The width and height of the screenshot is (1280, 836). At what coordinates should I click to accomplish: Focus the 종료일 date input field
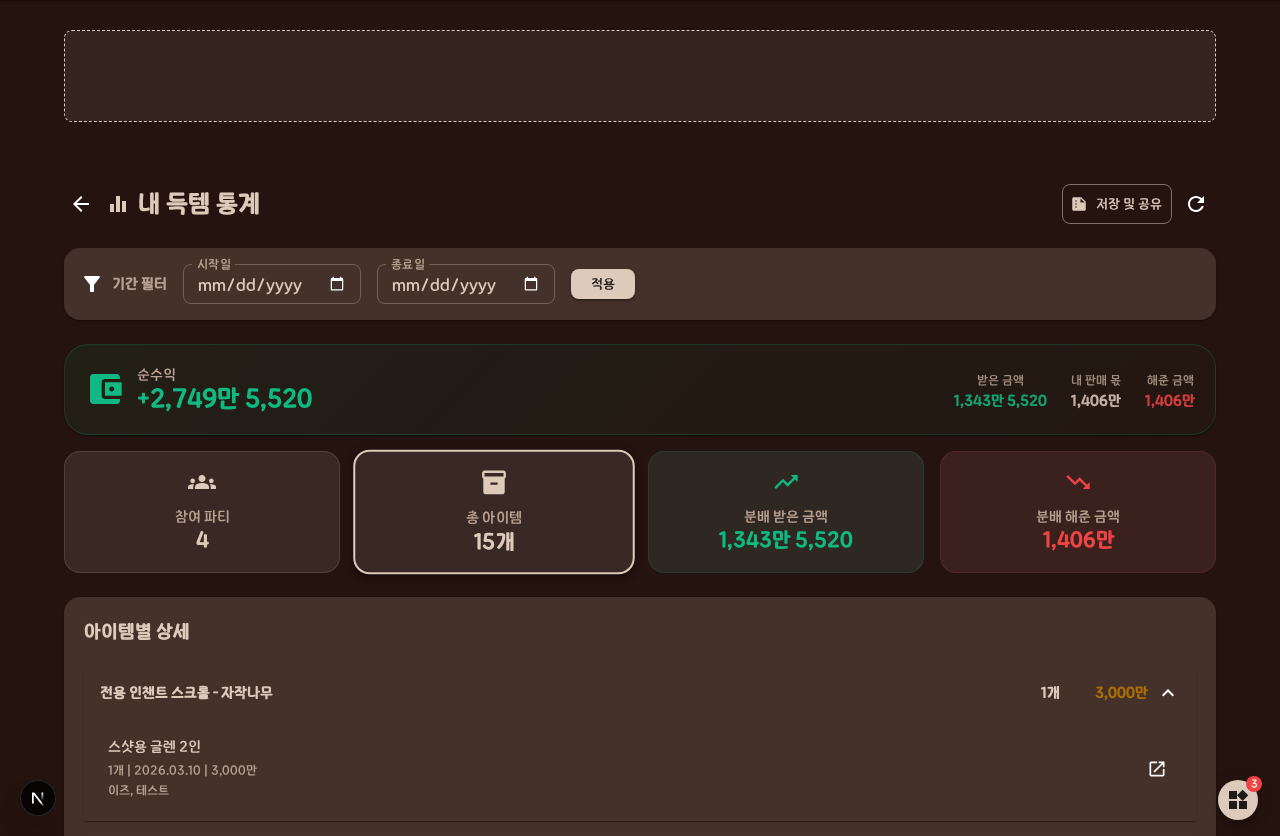click(466, 284)
